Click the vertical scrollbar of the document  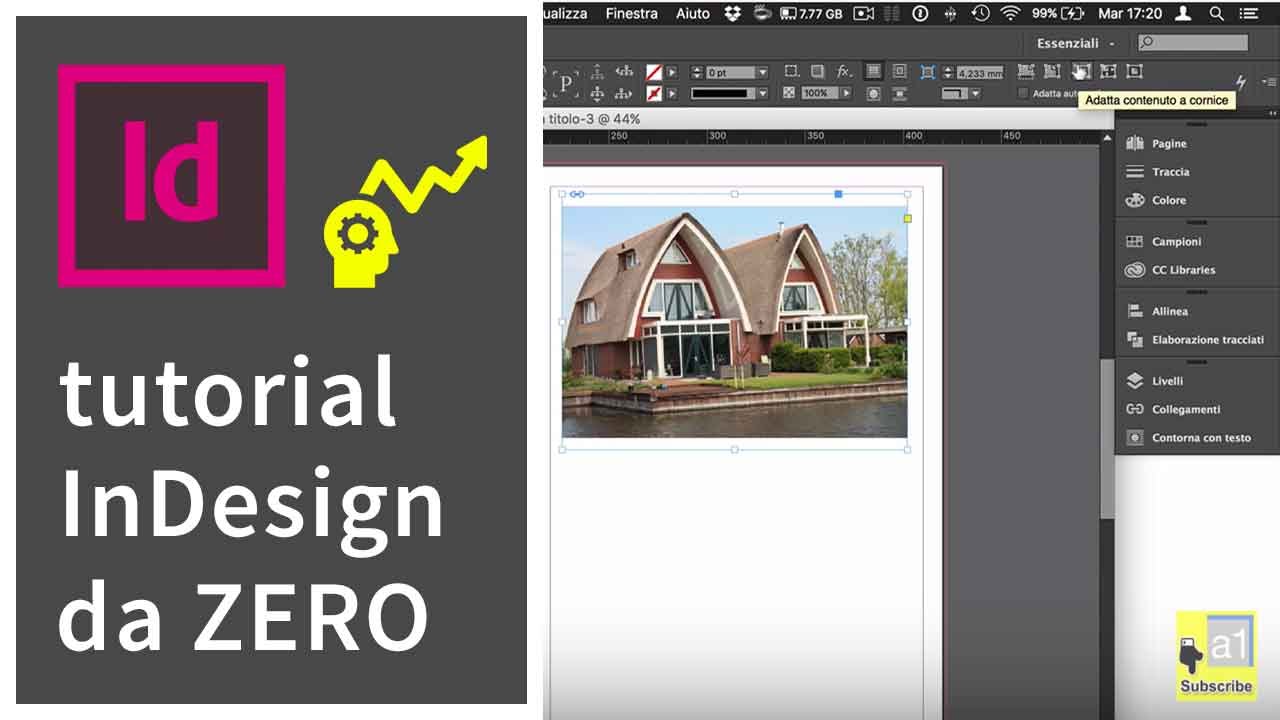coord(1107,438)
